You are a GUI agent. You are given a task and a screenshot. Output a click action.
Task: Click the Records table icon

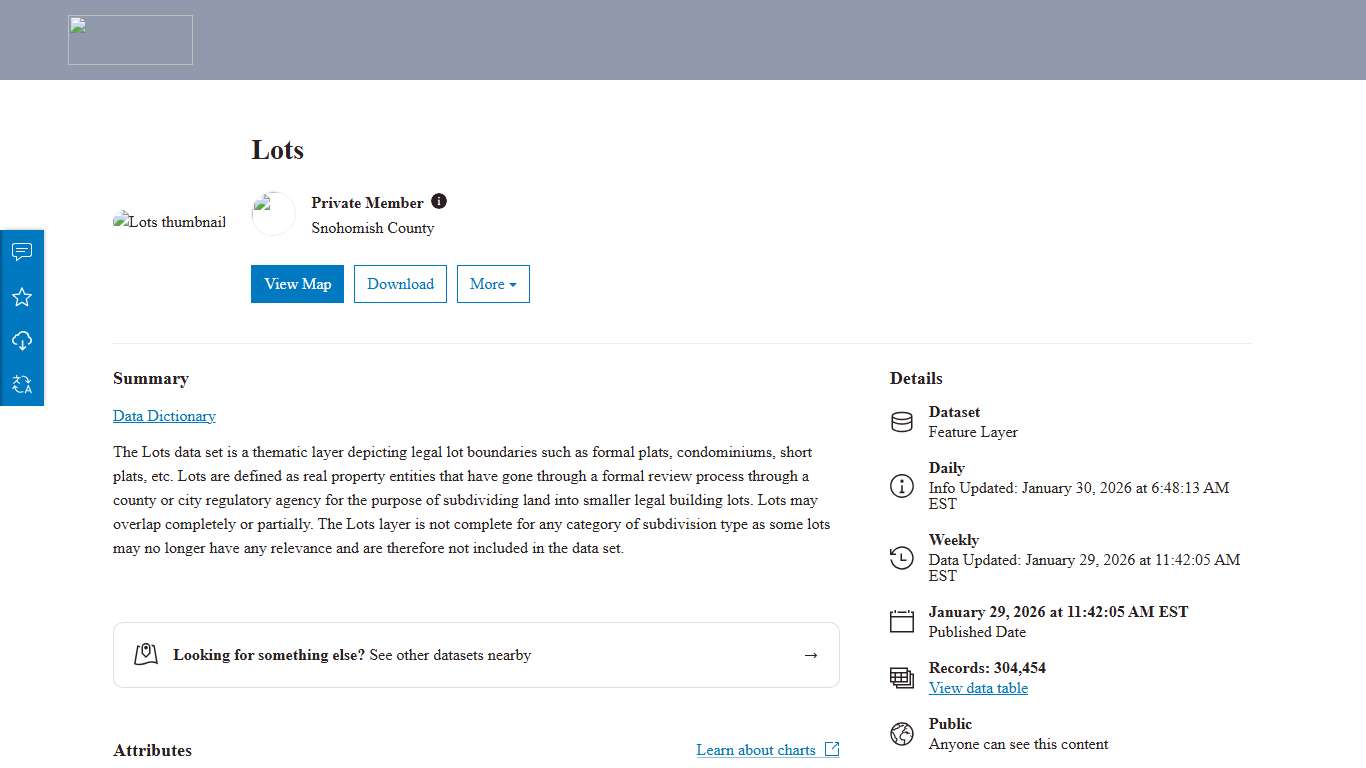click(901, 676)
